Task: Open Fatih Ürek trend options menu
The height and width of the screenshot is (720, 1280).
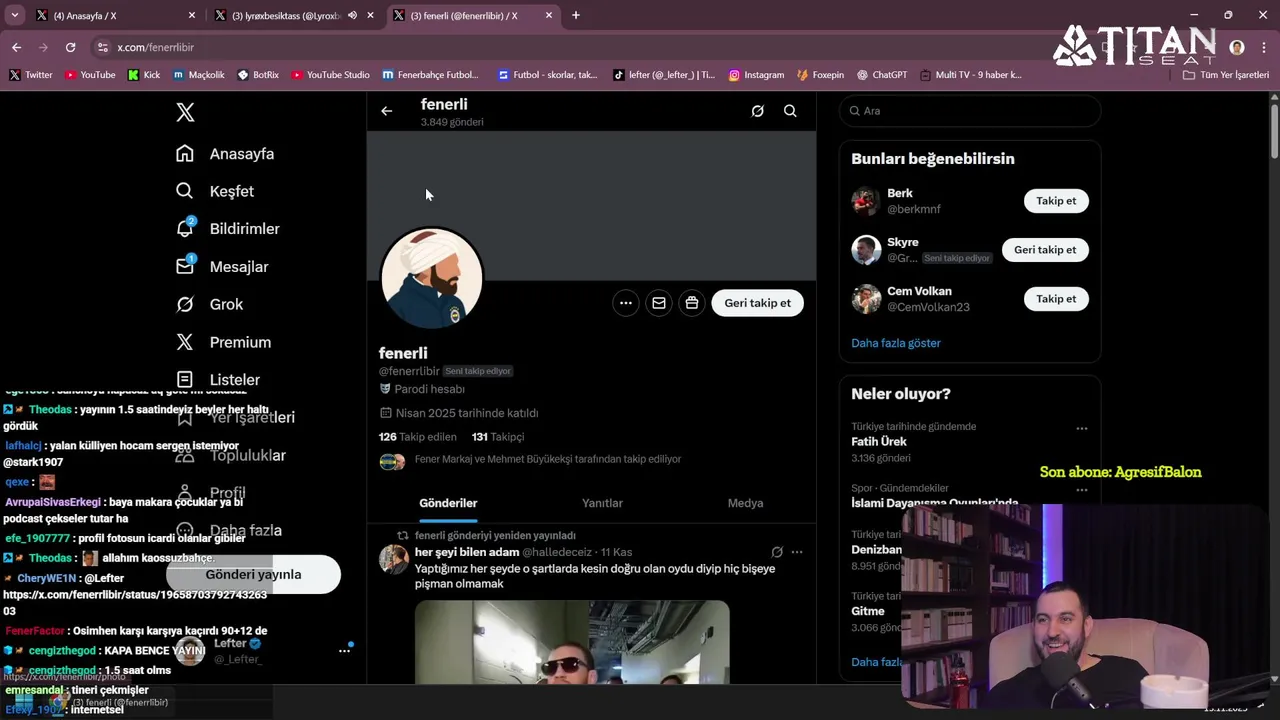Action: [1081, 428]
